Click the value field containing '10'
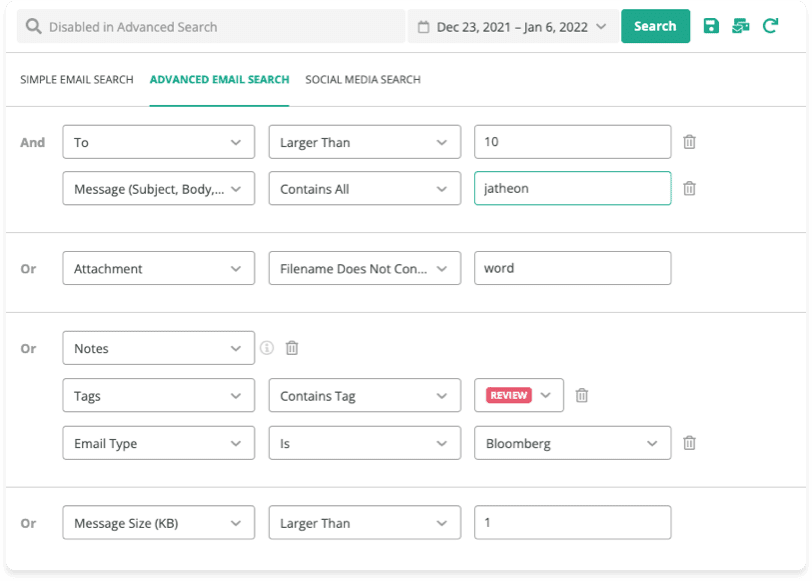Image resolution: width=812 pixels, height=581 pixels. [x=573, y=142]
